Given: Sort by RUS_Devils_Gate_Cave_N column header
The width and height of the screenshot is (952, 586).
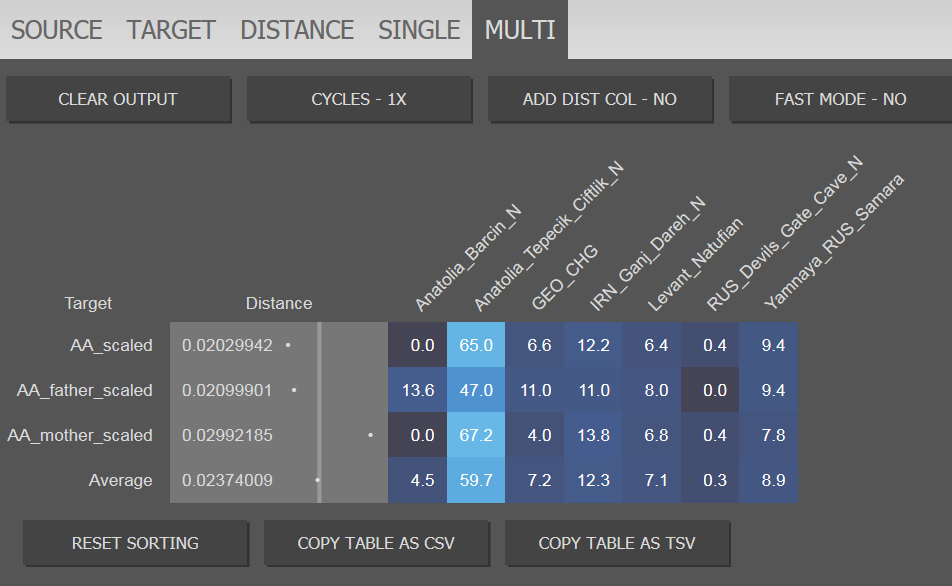Looking at the screenshot, I should coord(784,233).
